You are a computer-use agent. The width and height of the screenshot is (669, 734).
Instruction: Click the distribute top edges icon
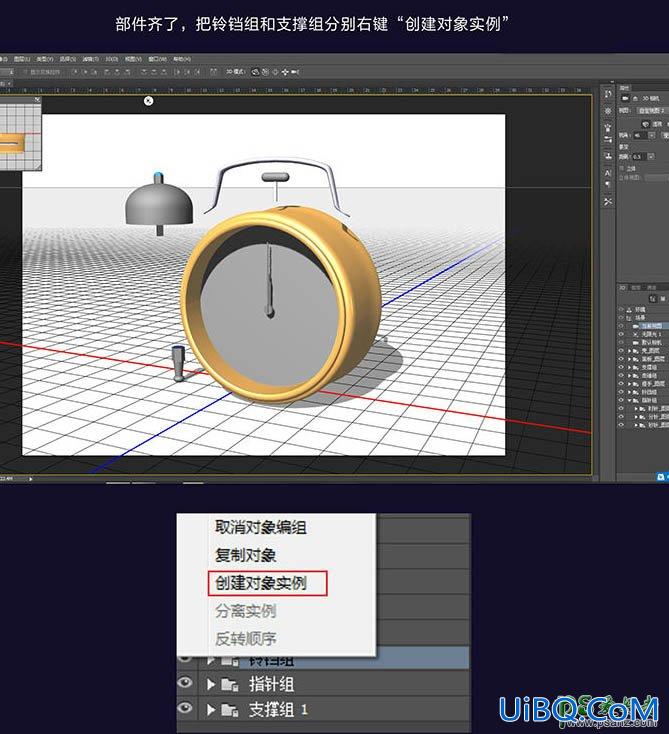pos(144,72)
